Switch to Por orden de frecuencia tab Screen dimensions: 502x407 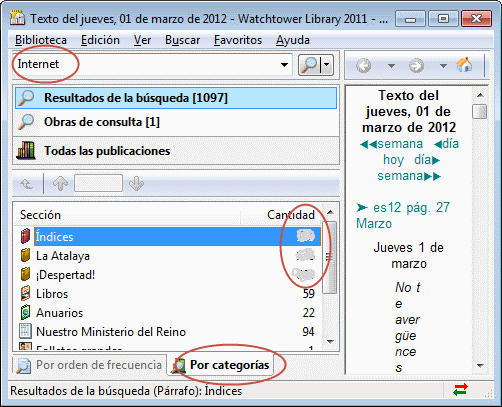(x=89, y=365)
